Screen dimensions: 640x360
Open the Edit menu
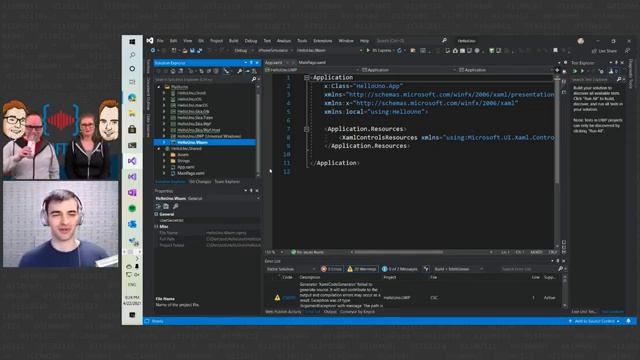click(x=173, y=41)
